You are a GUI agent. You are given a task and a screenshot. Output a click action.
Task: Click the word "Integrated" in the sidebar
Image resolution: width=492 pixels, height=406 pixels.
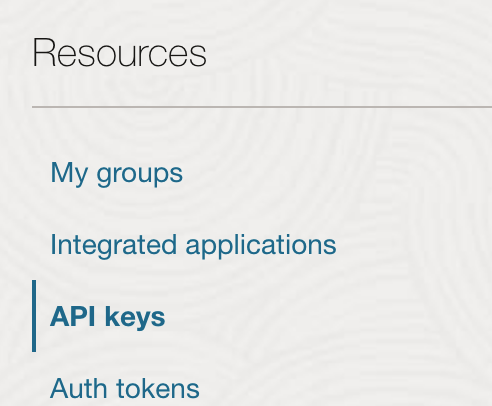tap(113, 245)
